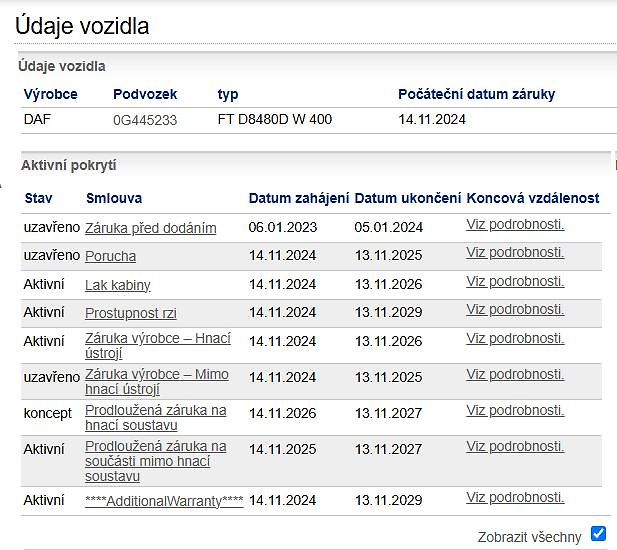Click the Zobrazit všechny label
617x550 pixels.
click(529, 537)
